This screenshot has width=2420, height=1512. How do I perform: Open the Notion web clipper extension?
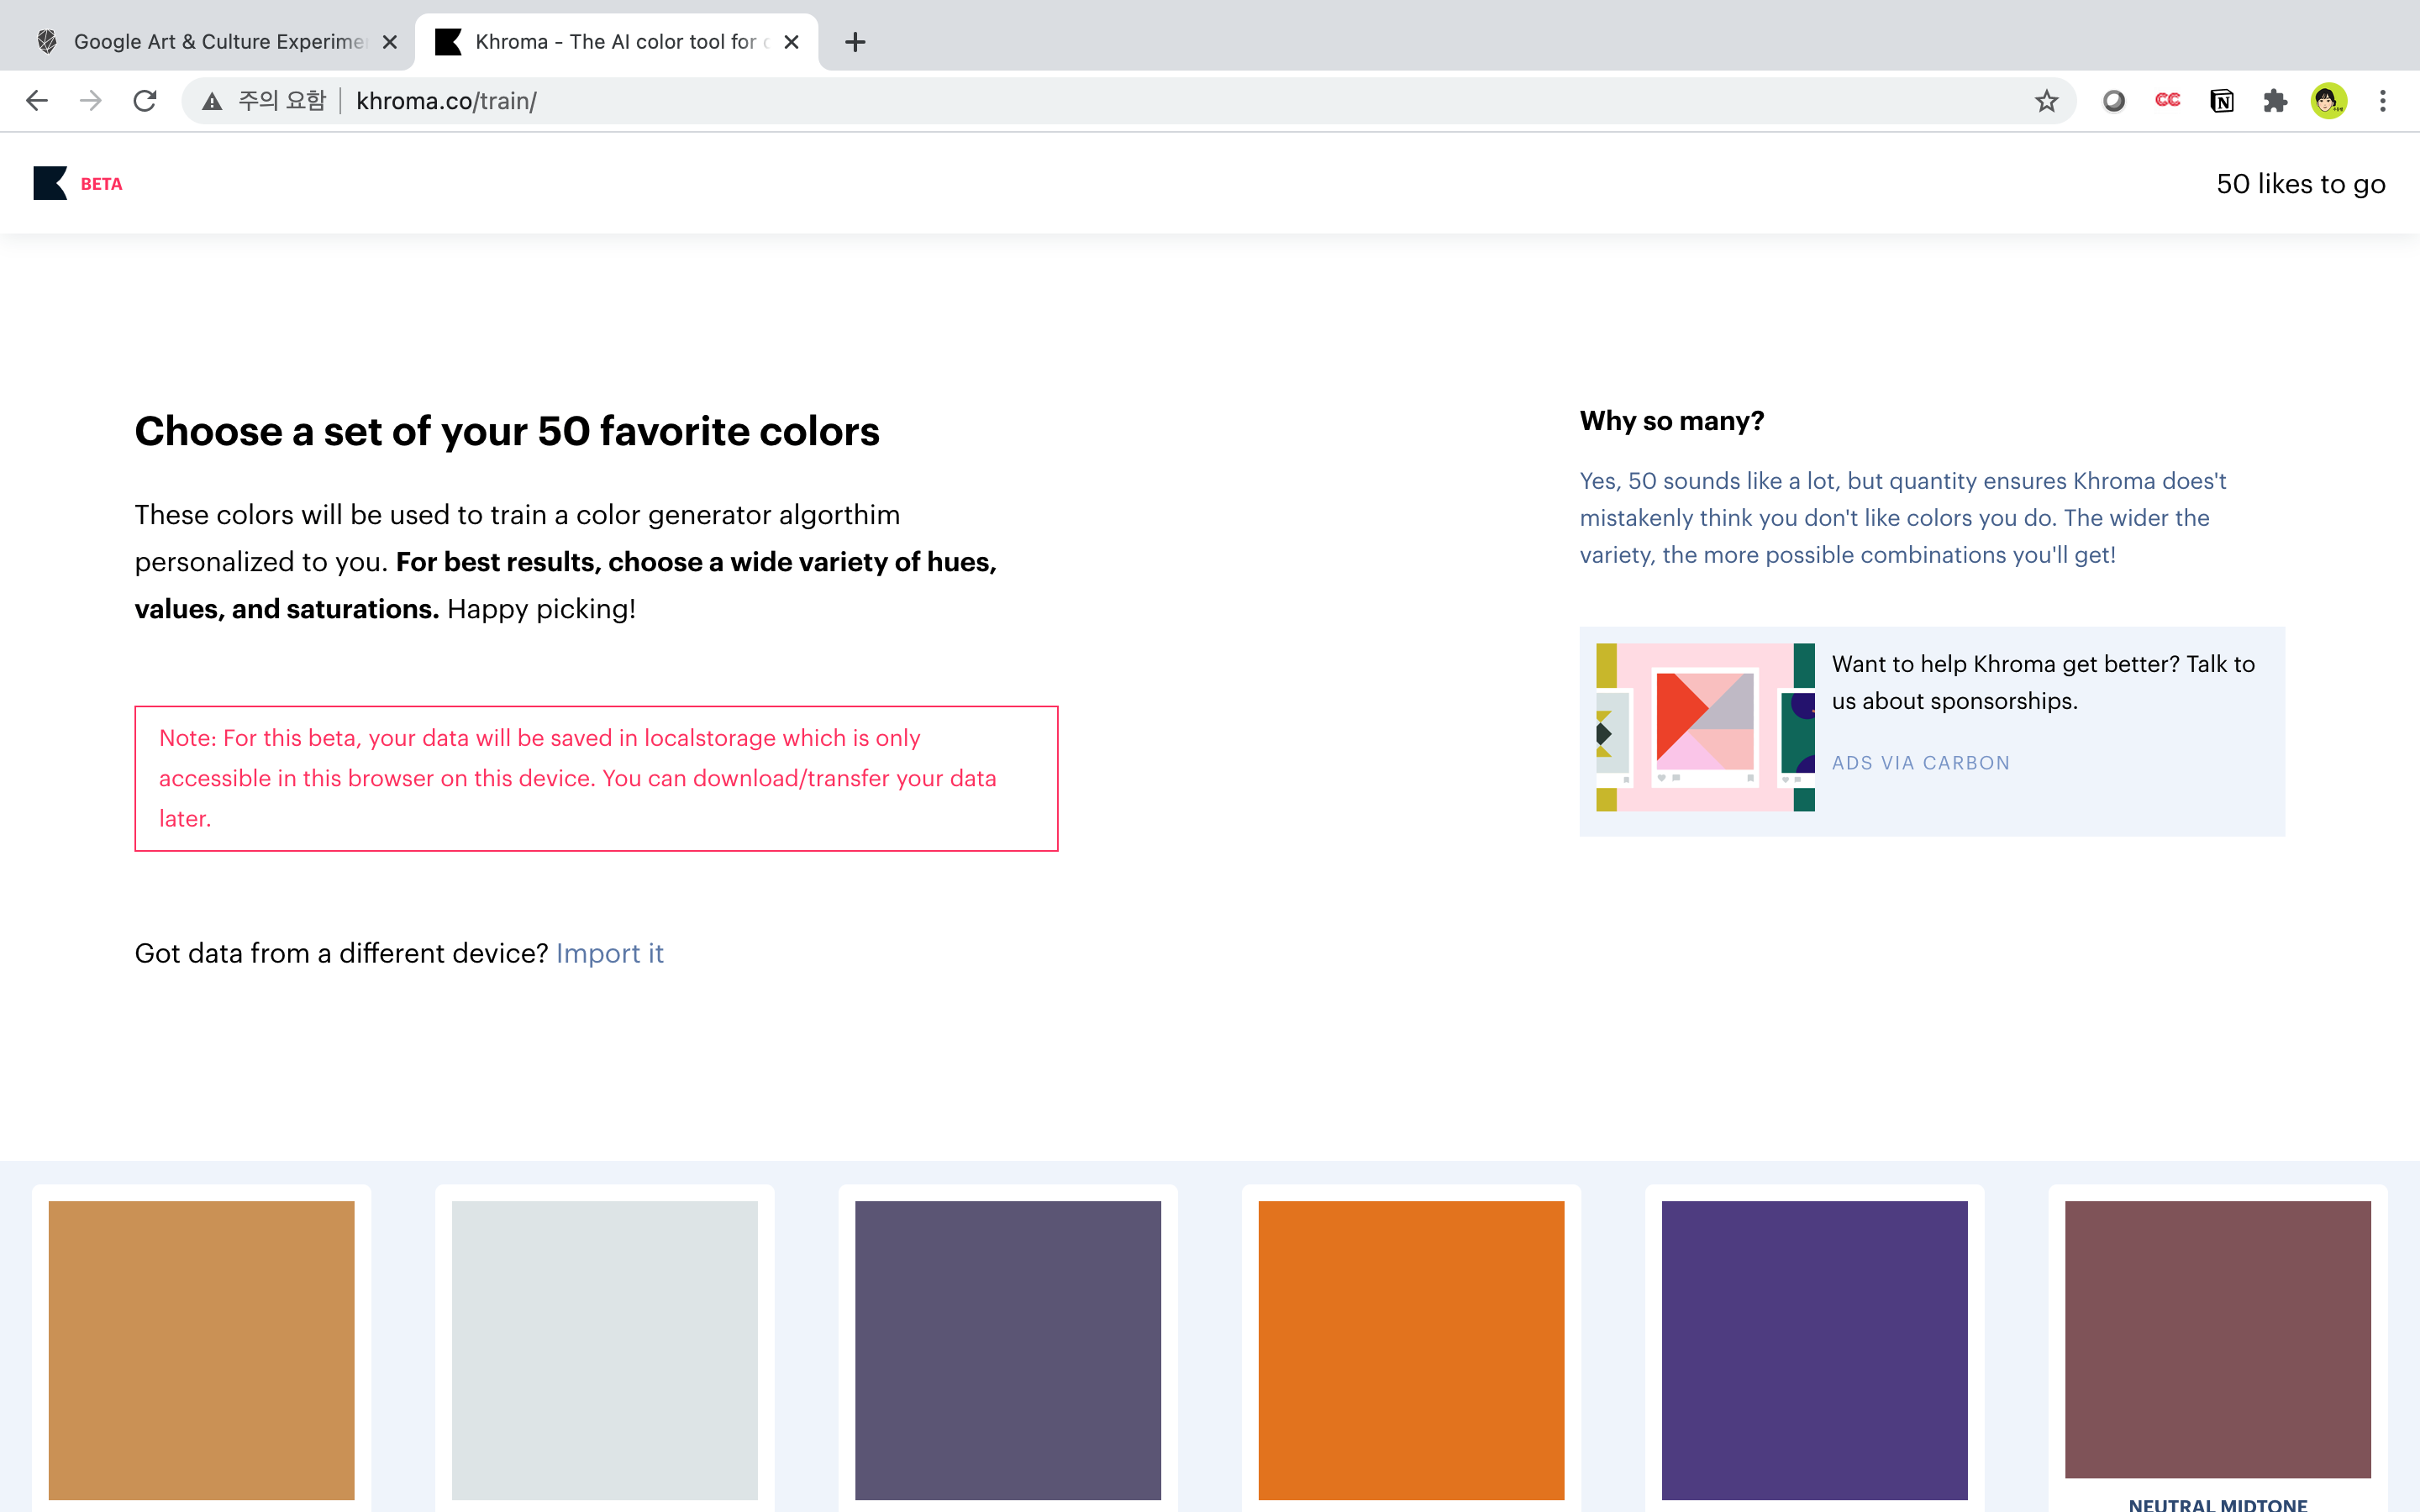[x=2221, y=101]
